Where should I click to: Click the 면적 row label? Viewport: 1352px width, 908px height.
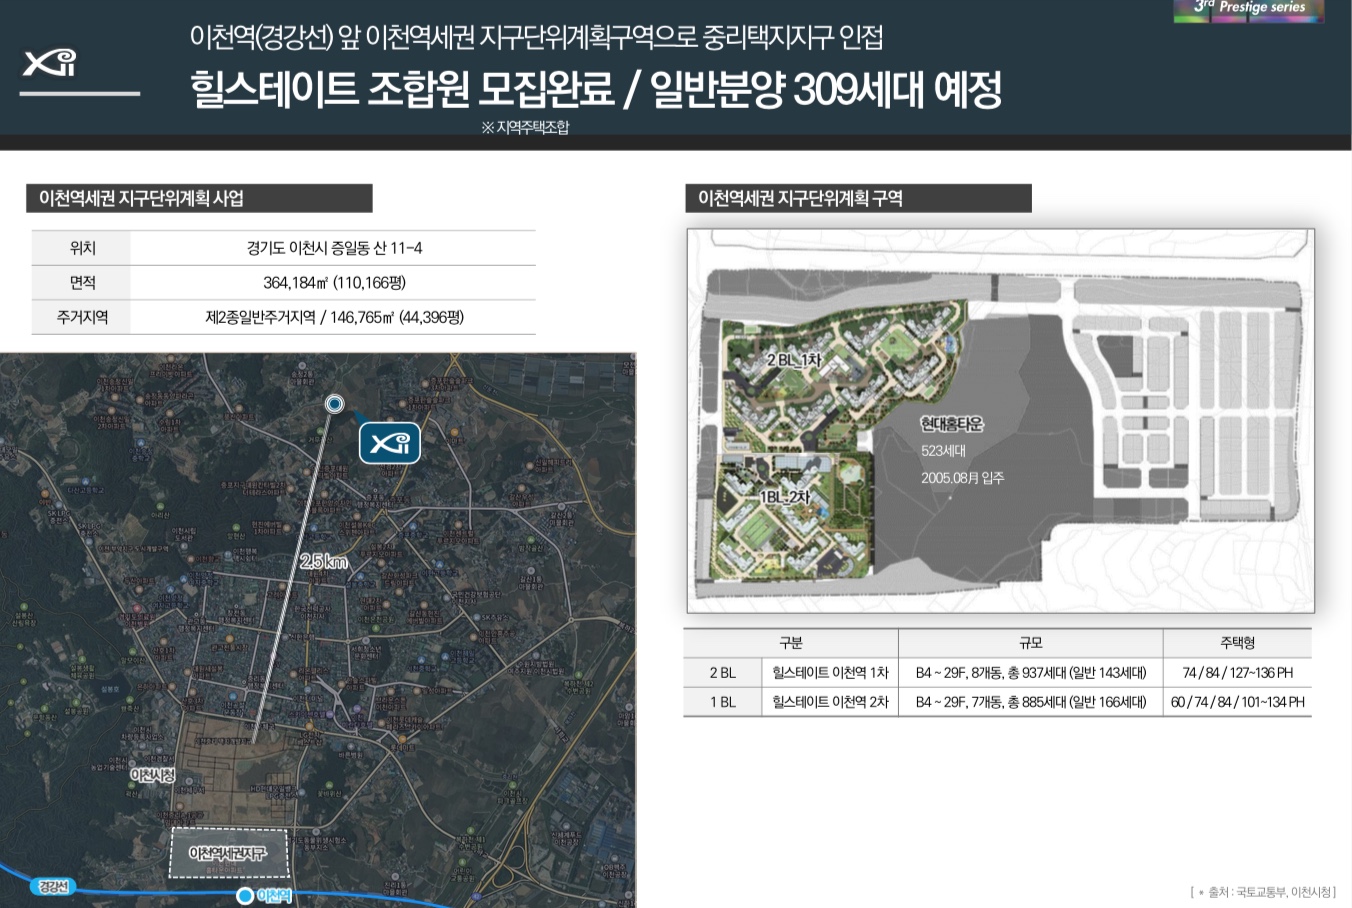coord(82,283)
